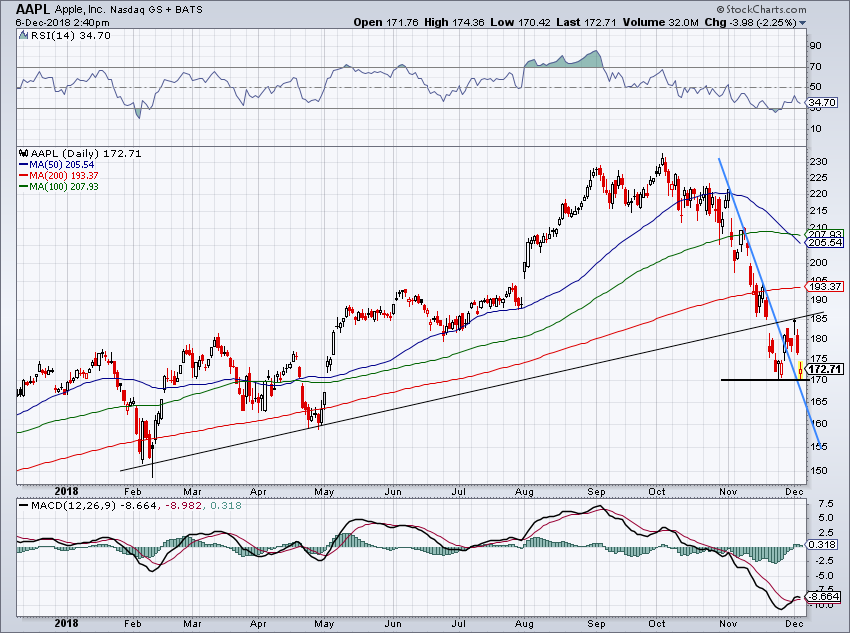Open the dropdown arrow beside Chg value

pos(803,23)
